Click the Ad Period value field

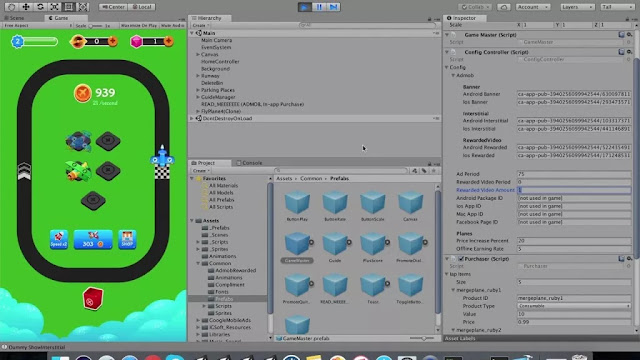(x=574, y=174)
